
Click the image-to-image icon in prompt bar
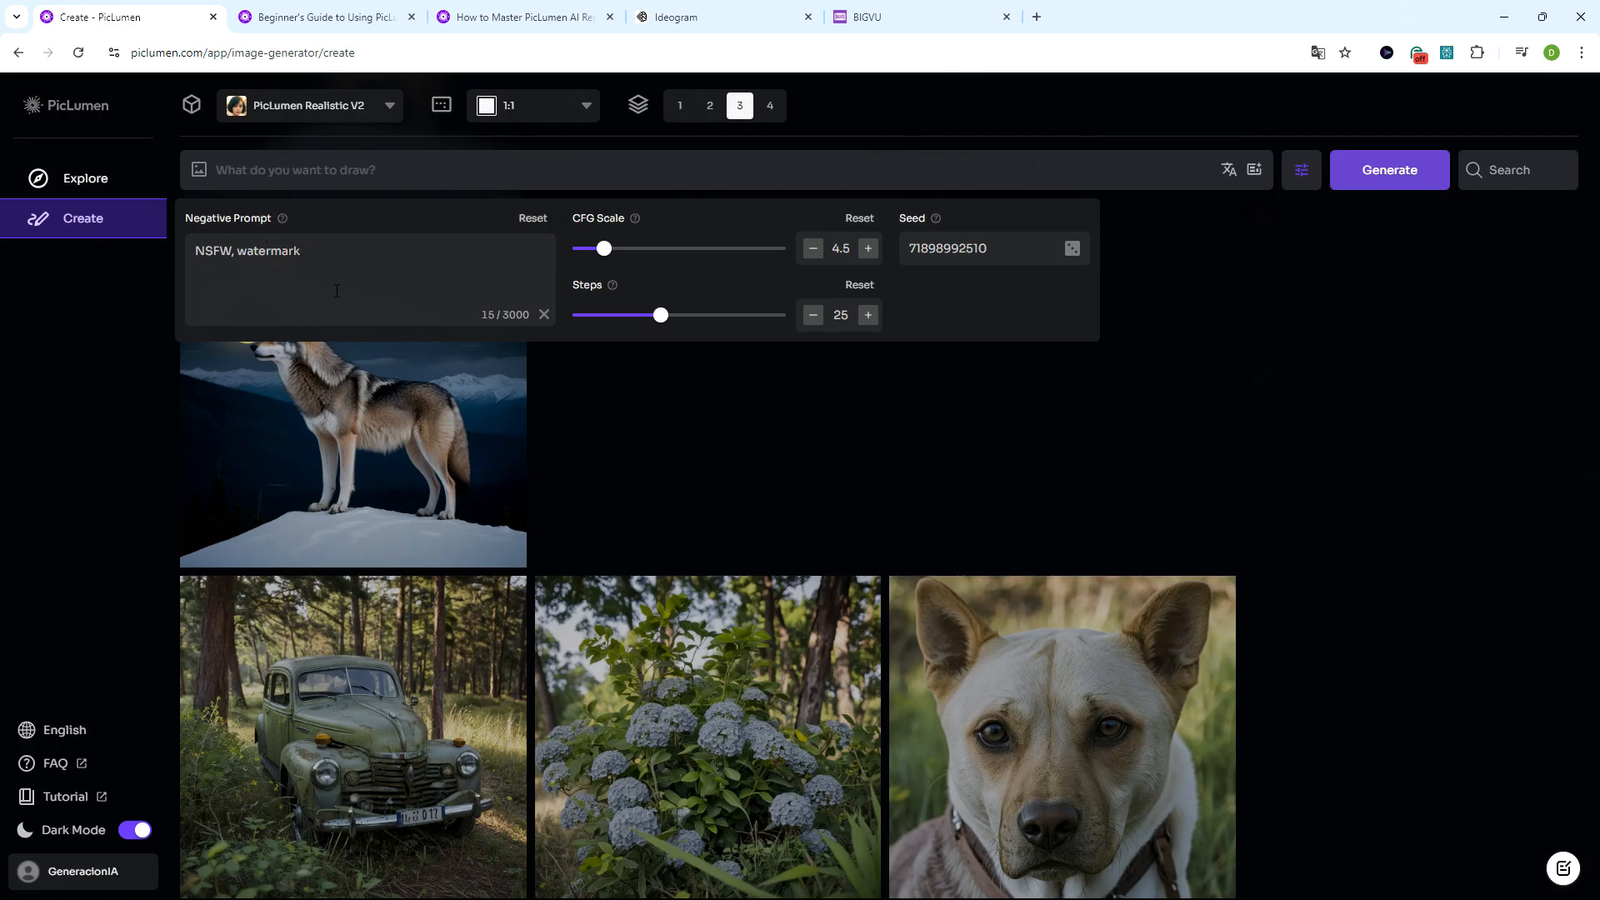tap(199, 169)
